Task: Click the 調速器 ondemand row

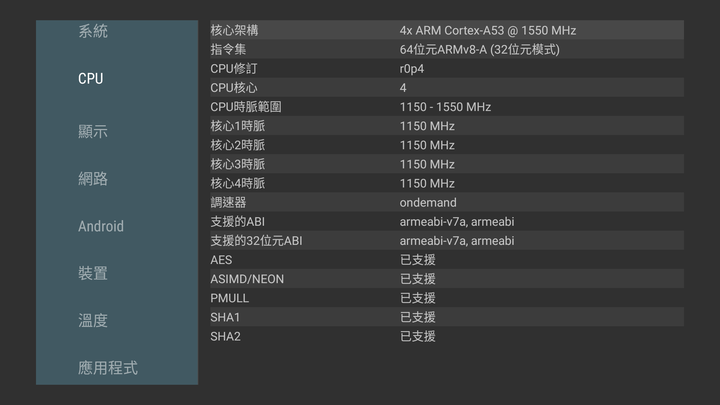Action: point(447,202)
